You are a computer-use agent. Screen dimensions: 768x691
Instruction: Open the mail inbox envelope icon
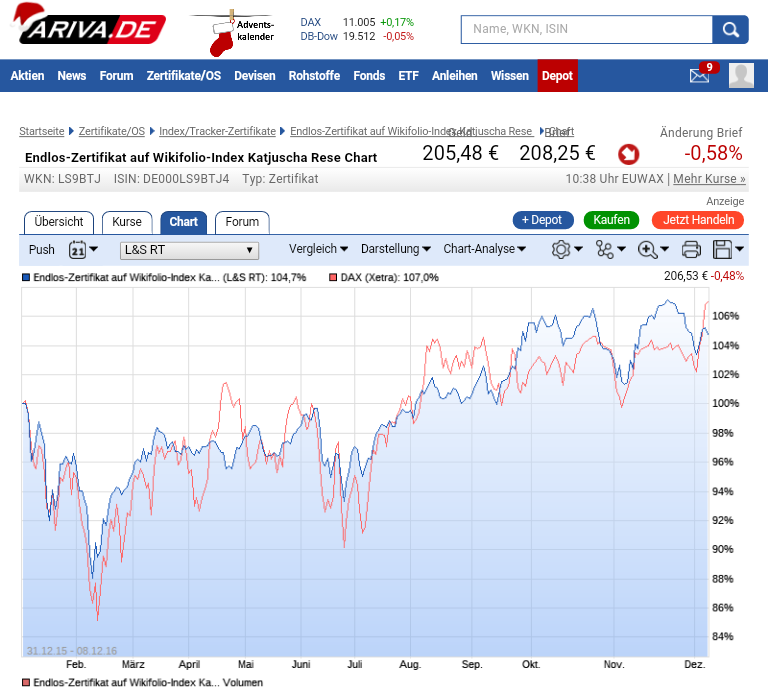tap(699, 75)
